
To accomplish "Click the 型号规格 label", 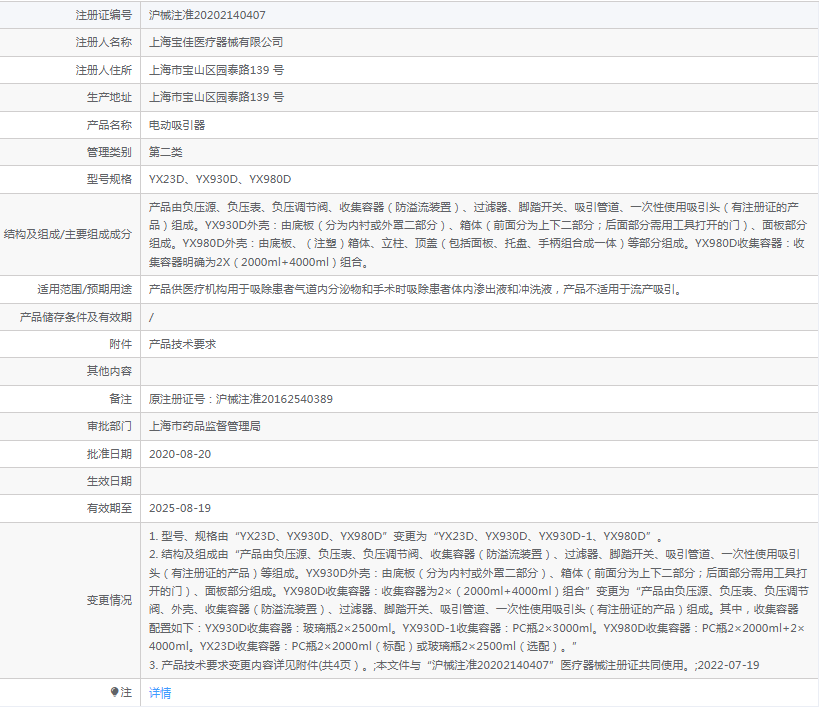I will coord(109,179).
